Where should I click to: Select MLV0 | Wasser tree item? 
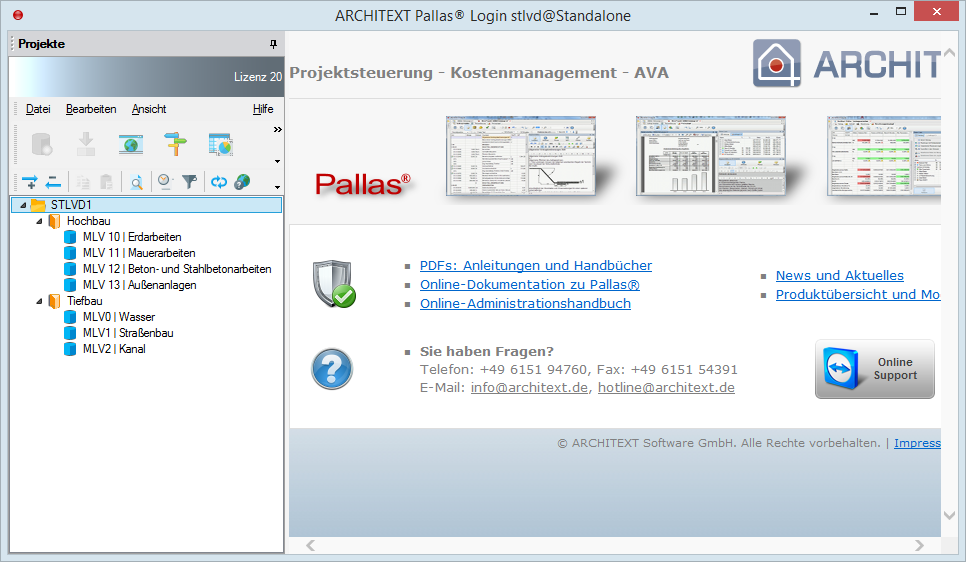pyautogui.click(x=119, y=317)
